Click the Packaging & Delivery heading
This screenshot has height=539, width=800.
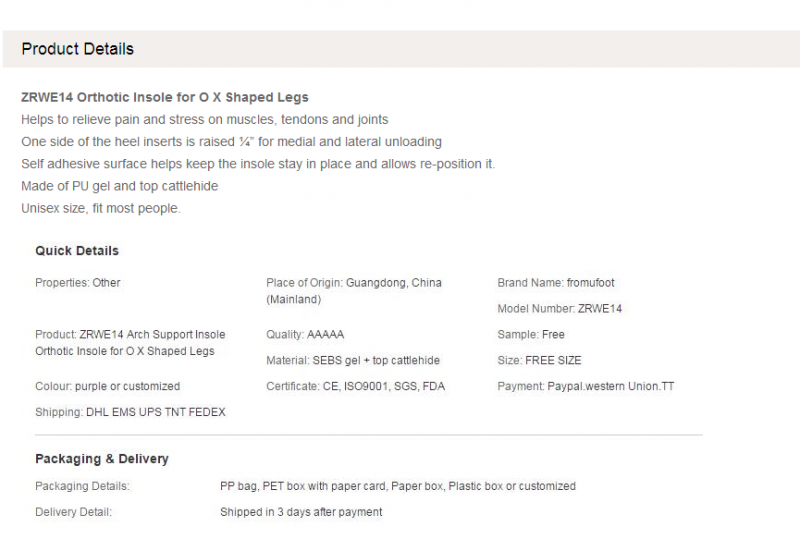point(102,459)
